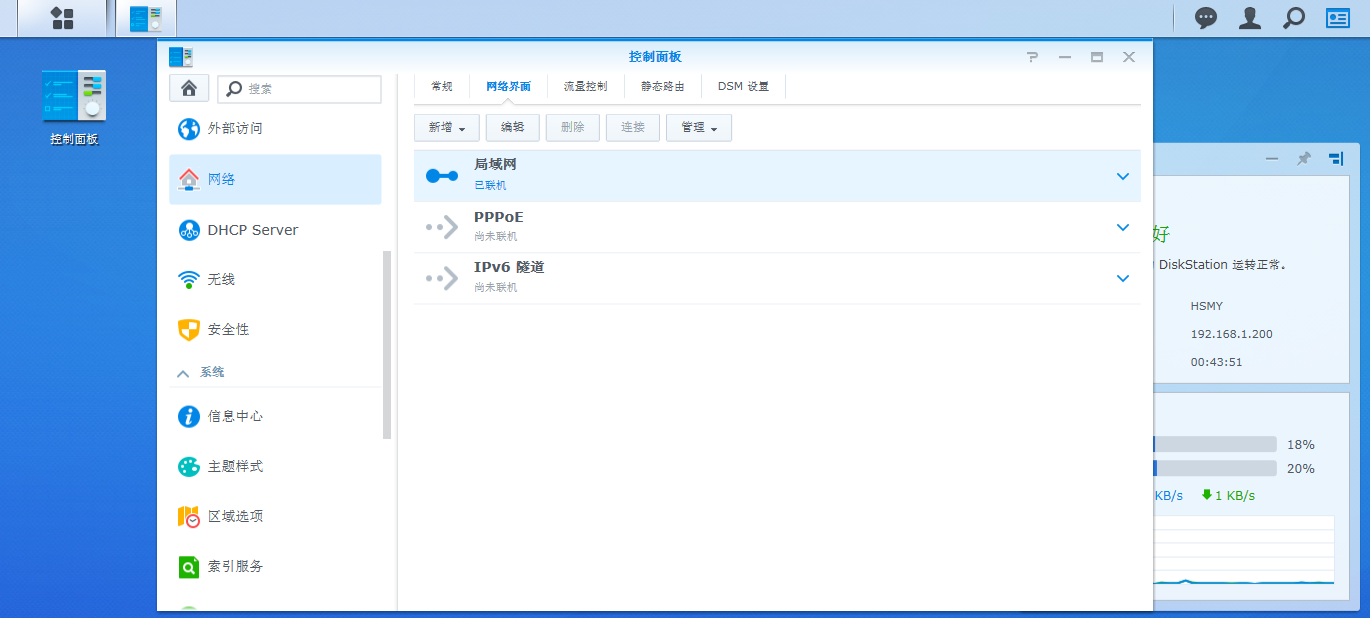
Task: Open the user account options icon
Action: [x=1250, y=18]
